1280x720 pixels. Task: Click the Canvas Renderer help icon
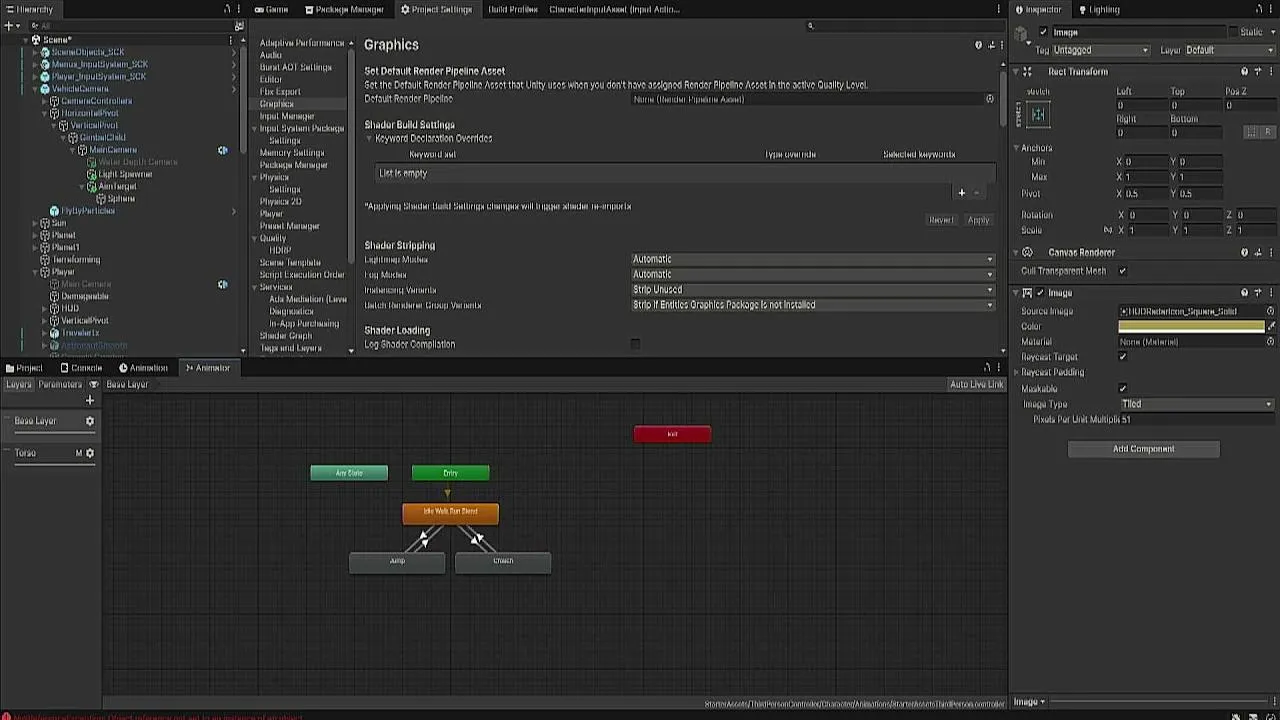1244,253
